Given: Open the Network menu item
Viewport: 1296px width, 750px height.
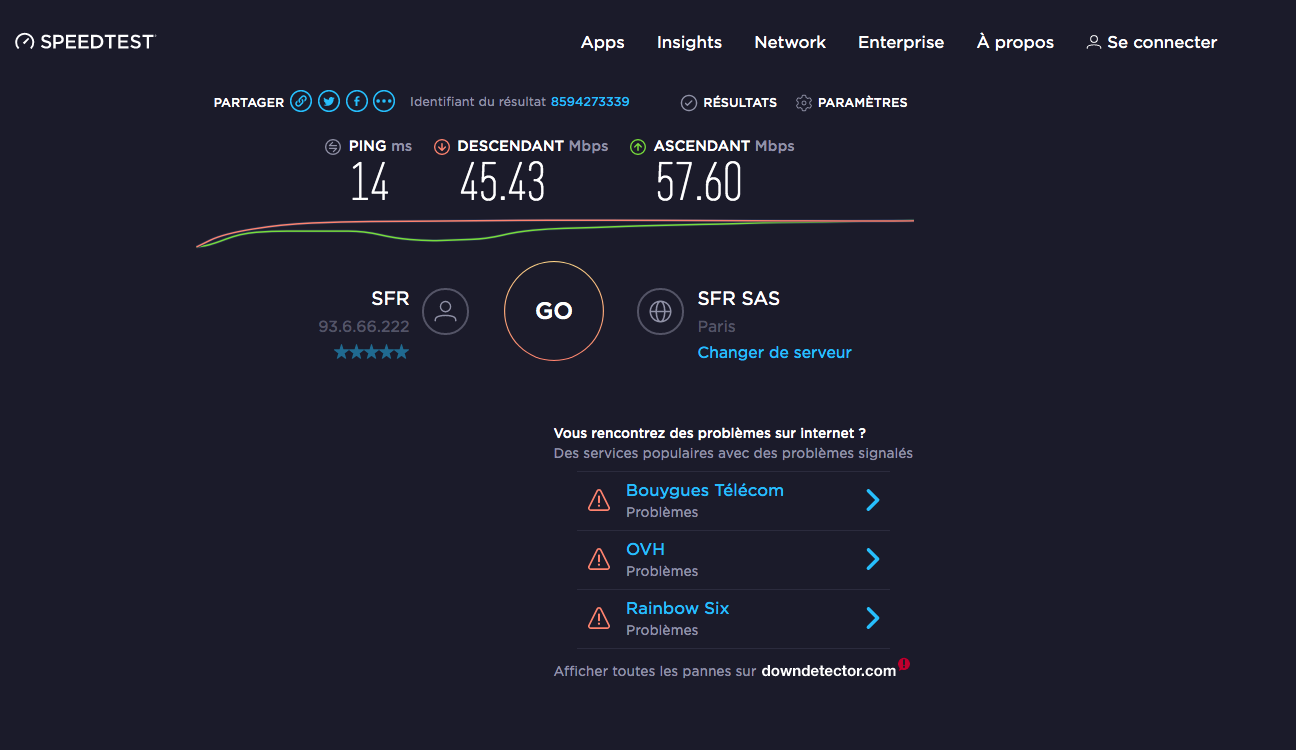Looking at the screenshot, I should click(x=790, y=42).
